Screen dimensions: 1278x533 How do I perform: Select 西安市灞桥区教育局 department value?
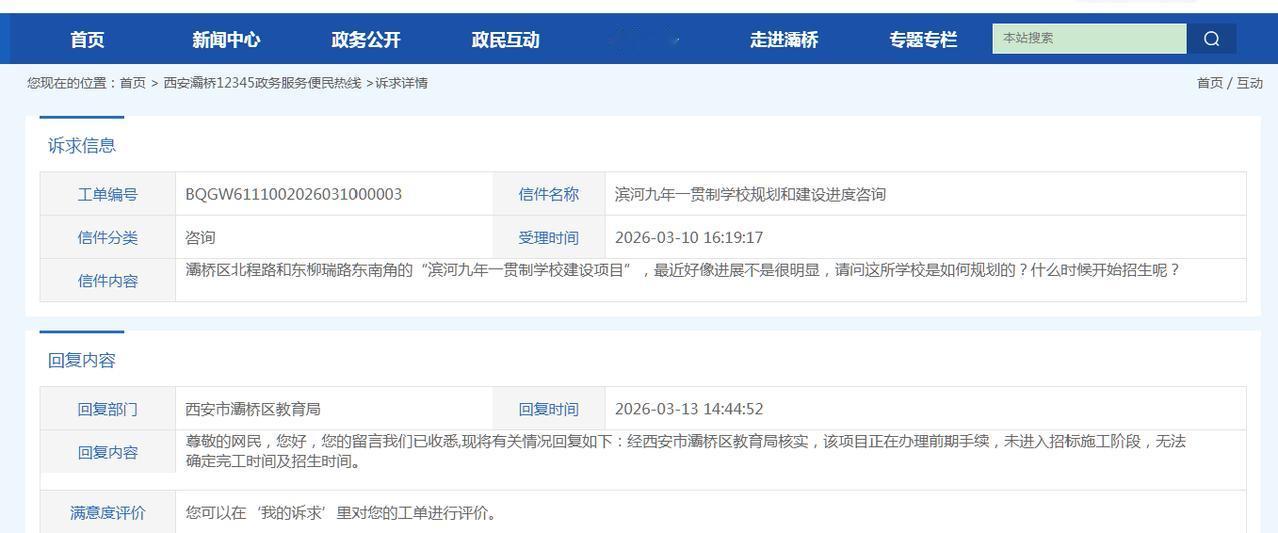click(x=253, y=409)
